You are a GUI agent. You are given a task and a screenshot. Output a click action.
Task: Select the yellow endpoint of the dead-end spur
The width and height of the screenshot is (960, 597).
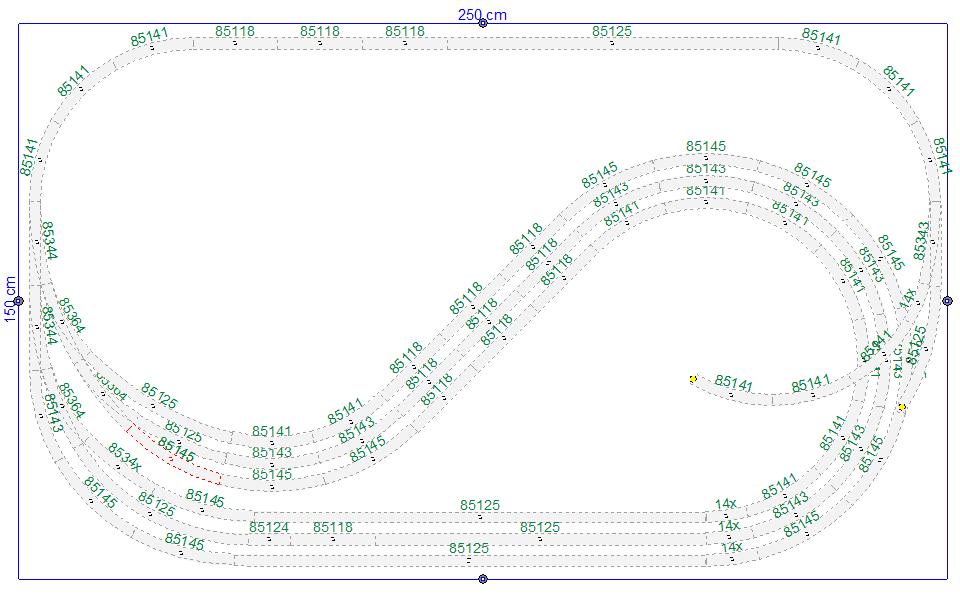693,379
